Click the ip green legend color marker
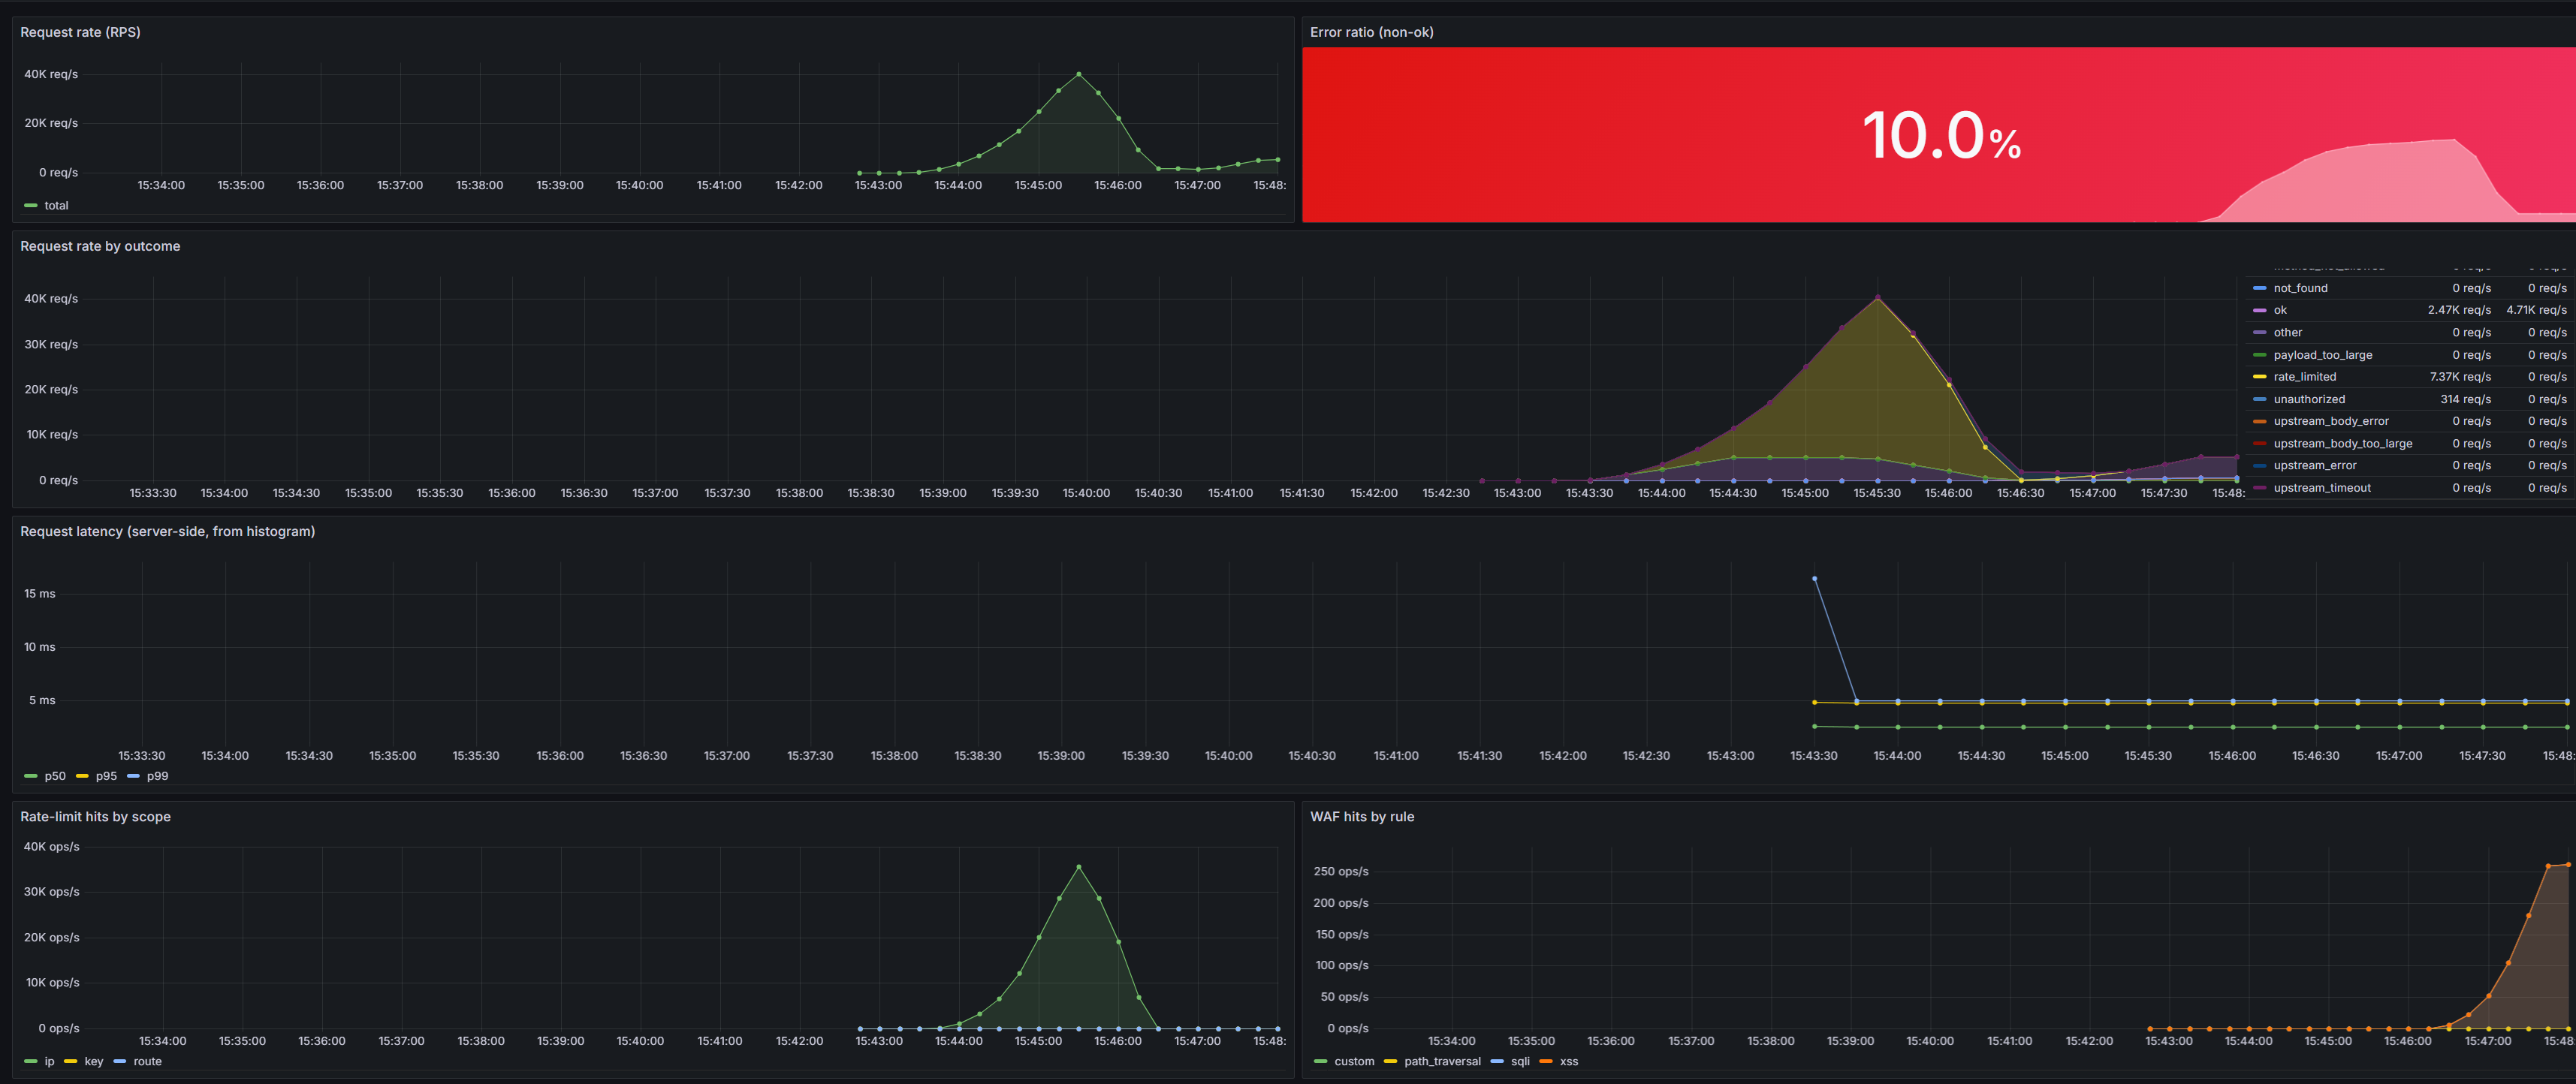The width and height of the screenshot is (2576, 1084). (x=31, y=1062)
